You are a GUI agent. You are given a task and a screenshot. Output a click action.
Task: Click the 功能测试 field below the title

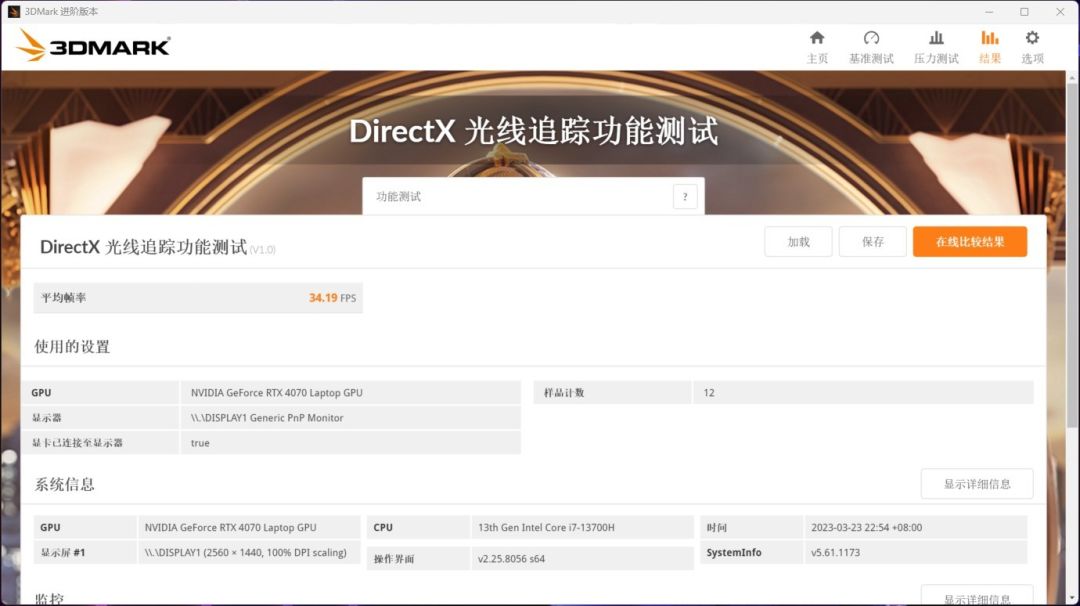point(533,196)
